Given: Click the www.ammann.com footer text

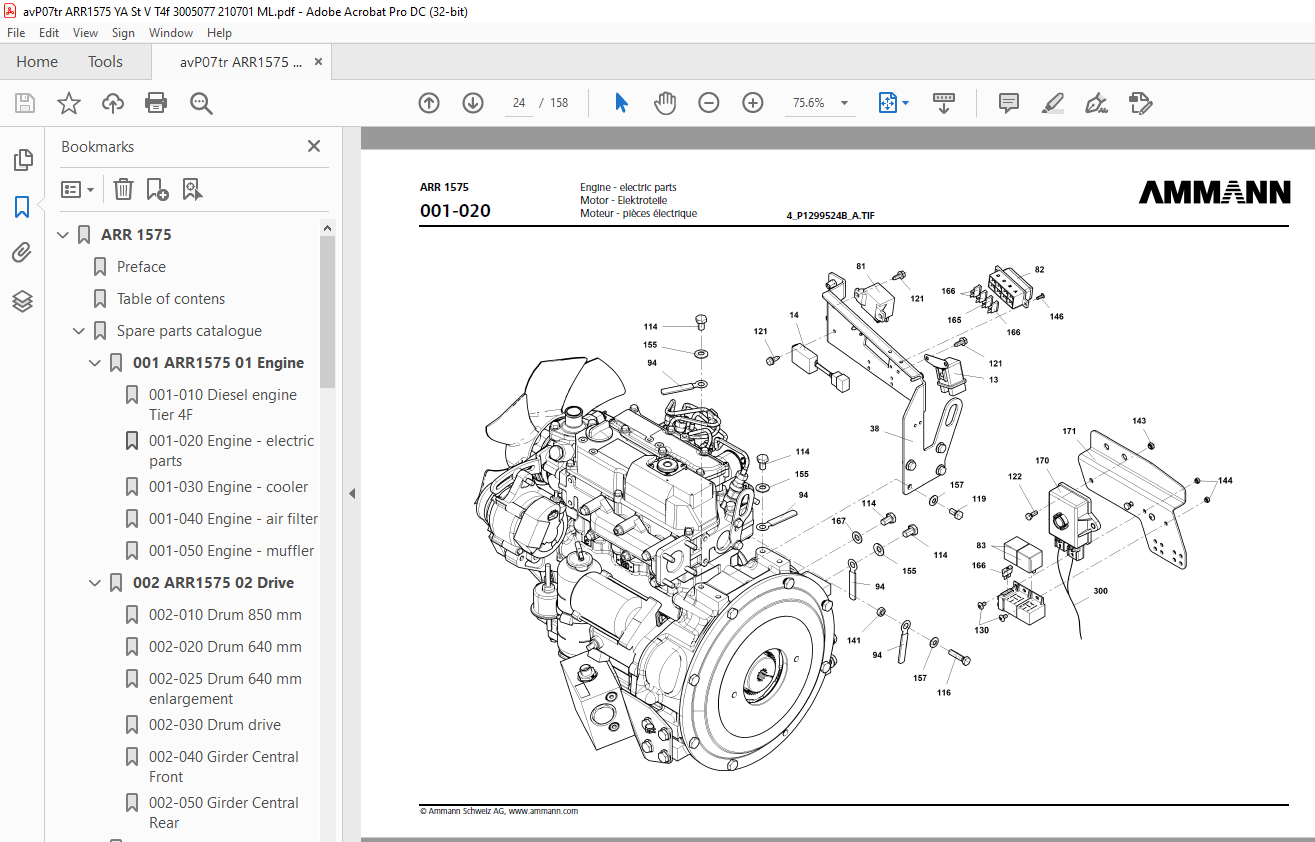Looking at the screenshot, I should pos(543,811).
